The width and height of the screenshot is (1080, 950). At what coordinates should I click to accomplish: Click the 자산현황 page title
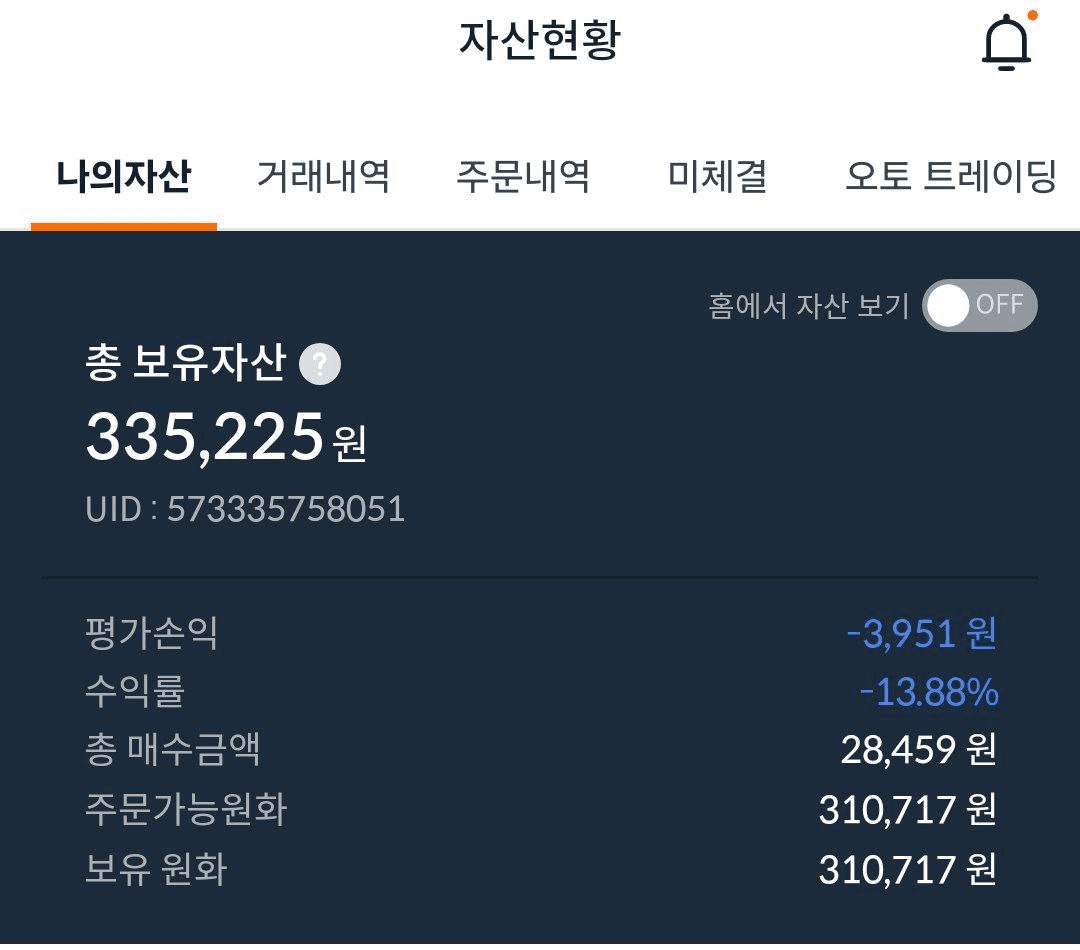(541, 40)
